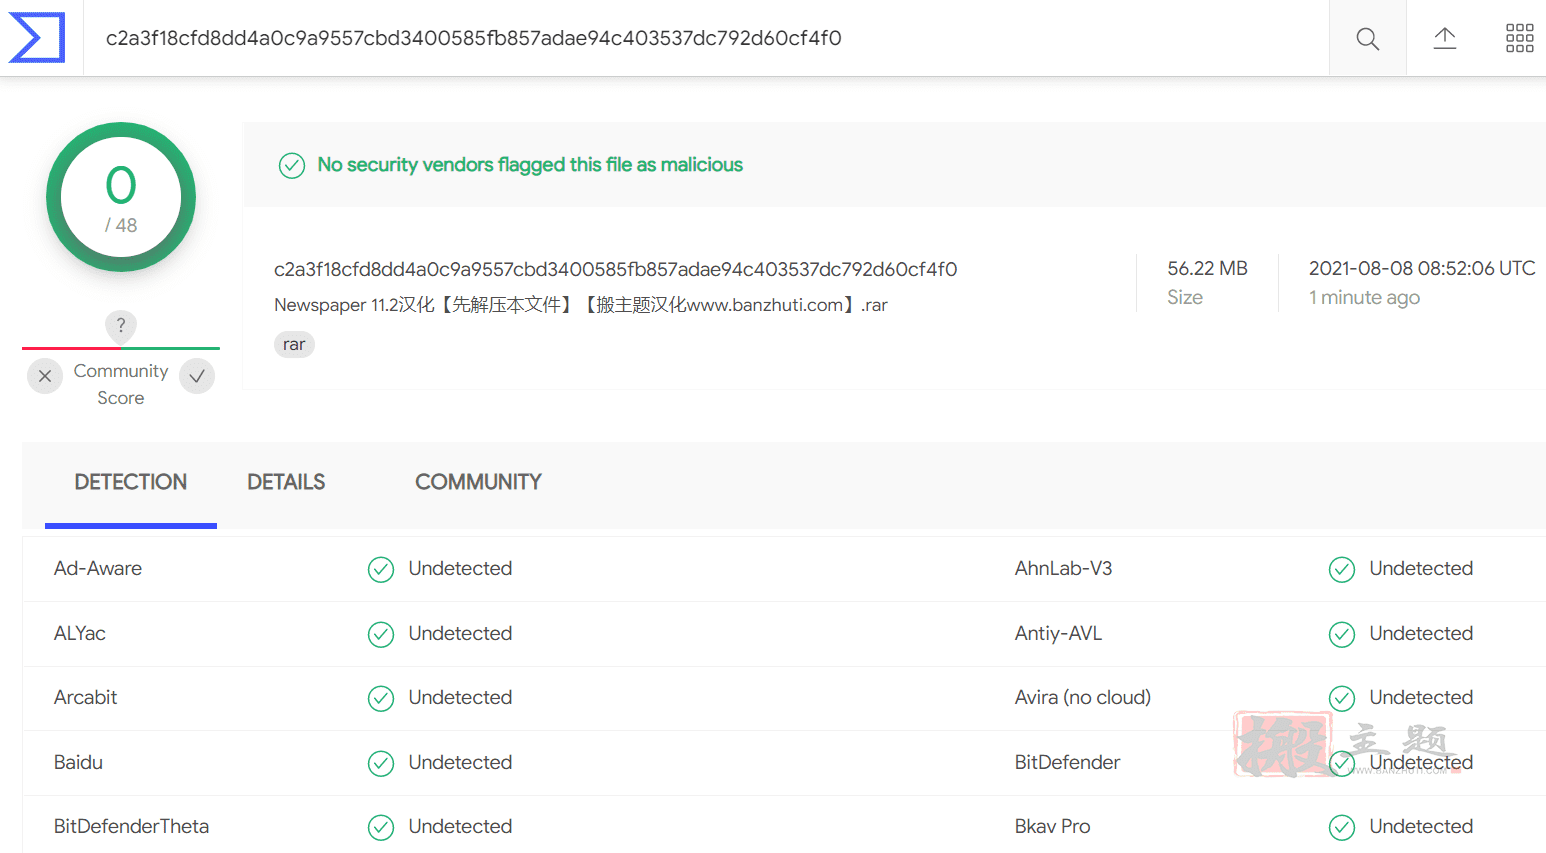
Task: Open the COMMUNITY tab
Action: [478, 482]
